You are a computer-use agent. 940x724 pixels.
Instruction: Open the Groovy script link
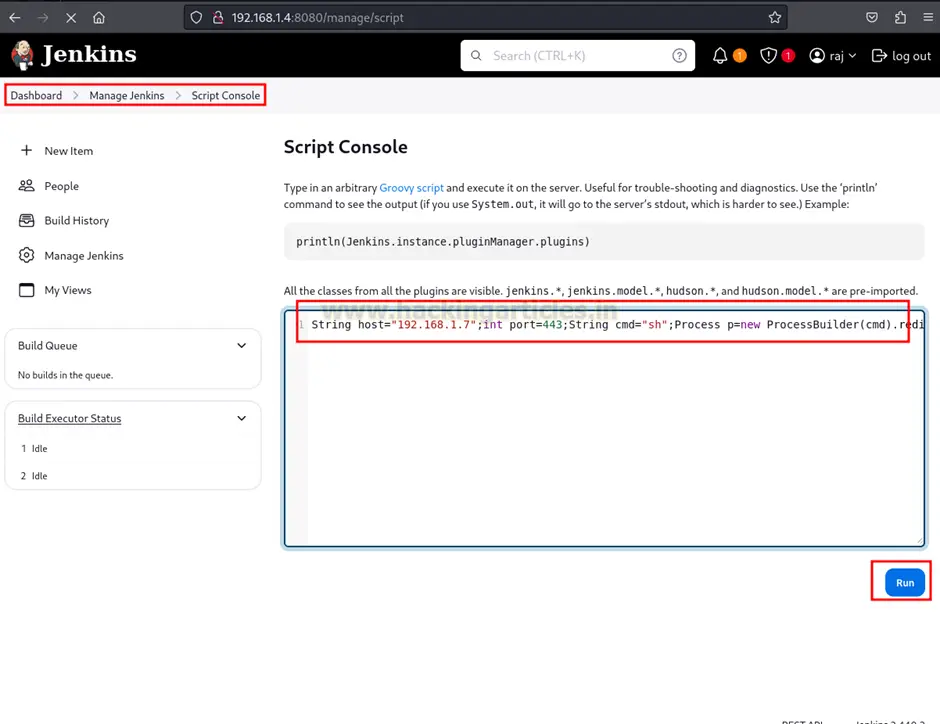tap(411, 188)
